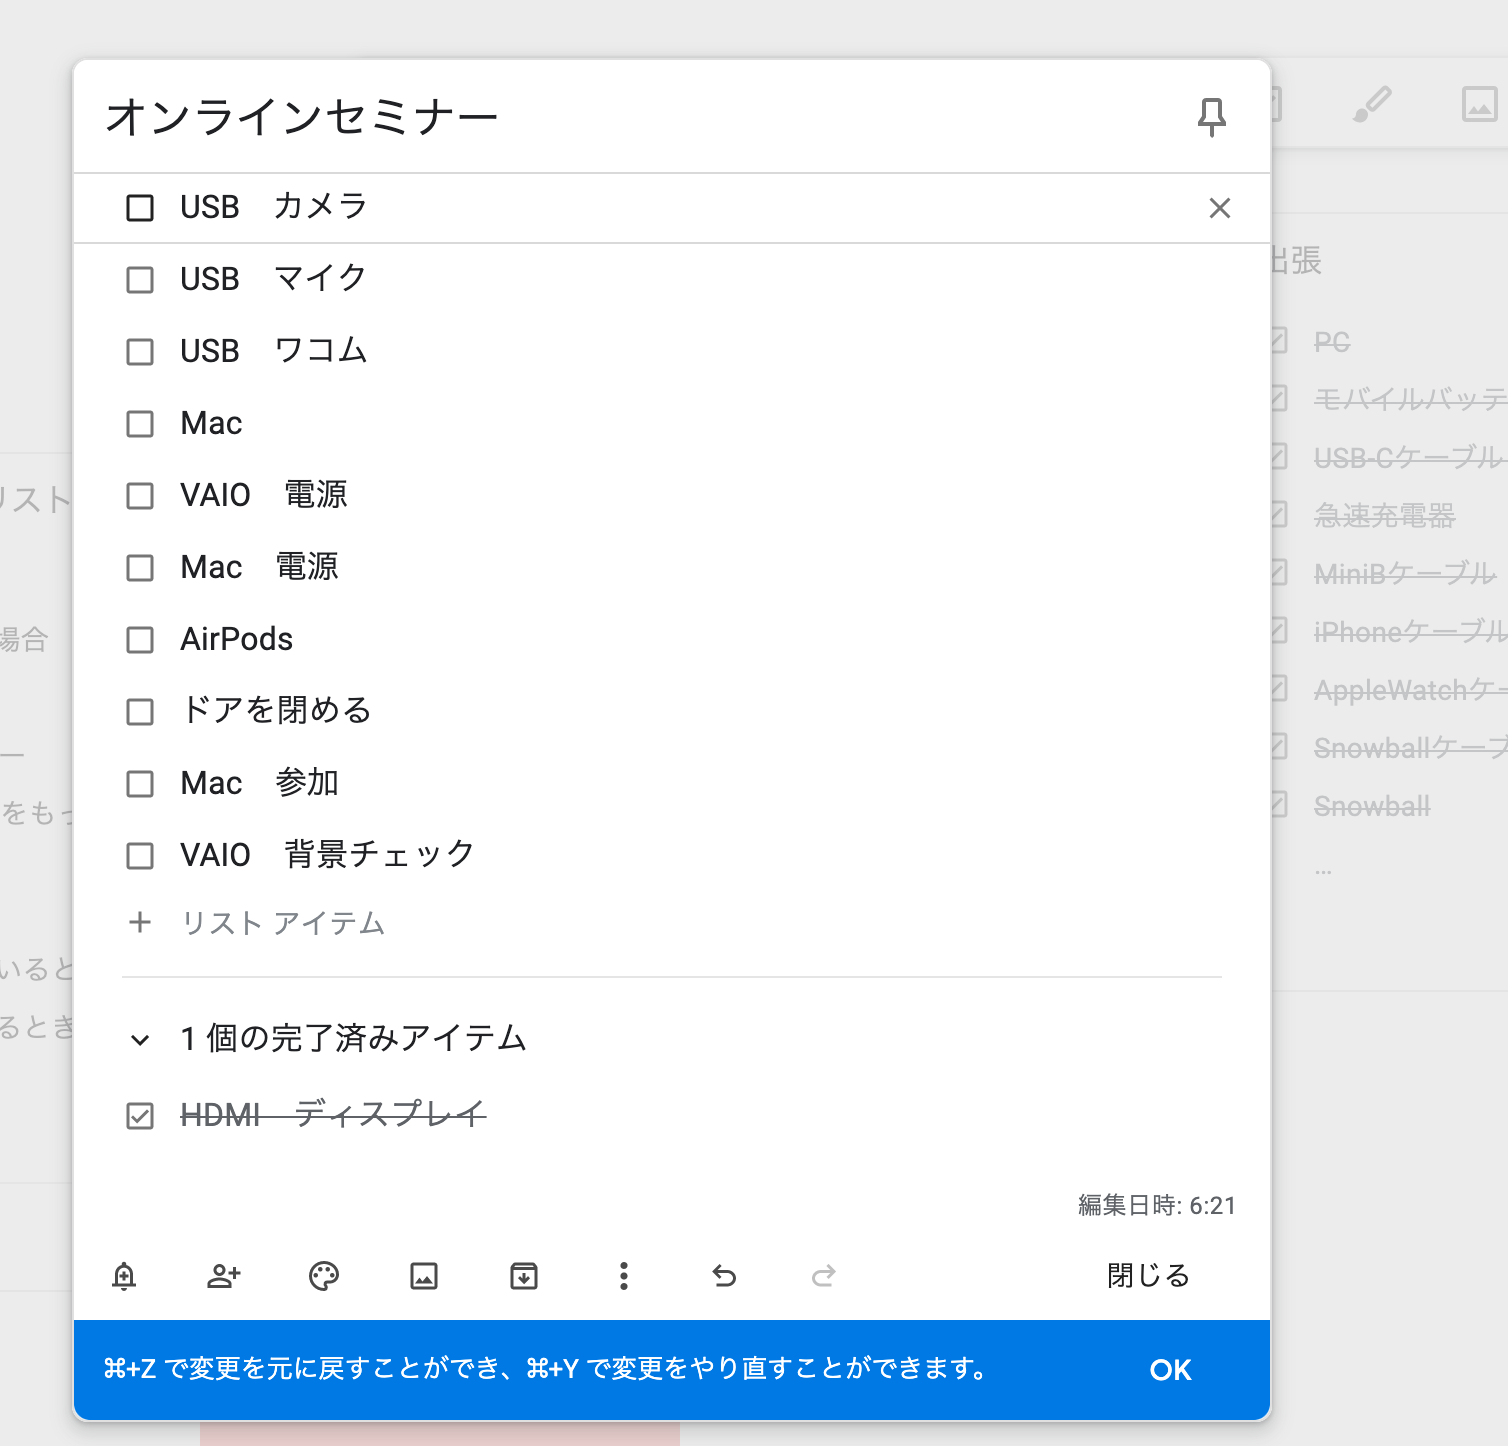Check the VAIO 背景チェック checkbox
This screenshot has width=1508, height=1446.
140,856
